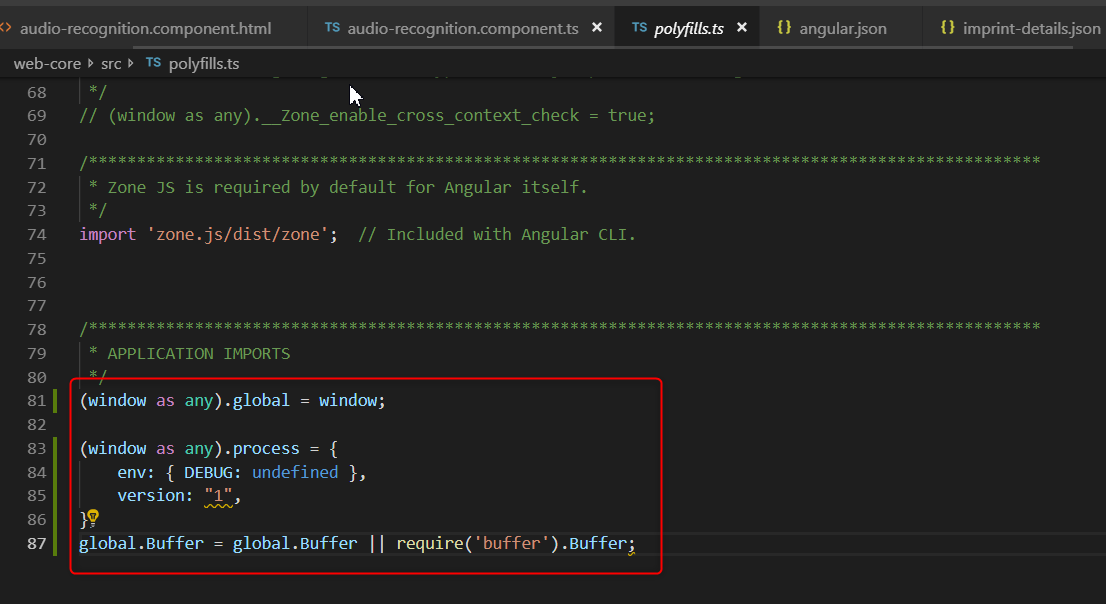
Task: Click the JSON braces icon on angular.json tab
Action: point(785,28)
